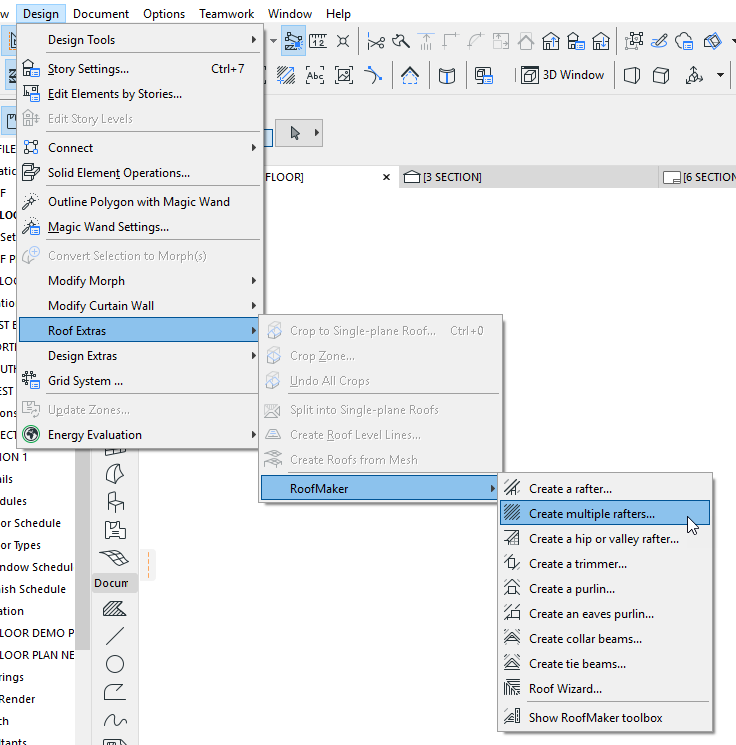Launch the Roof Wizard
Screen dimensions: 736x745
click(x=605, y=688)
